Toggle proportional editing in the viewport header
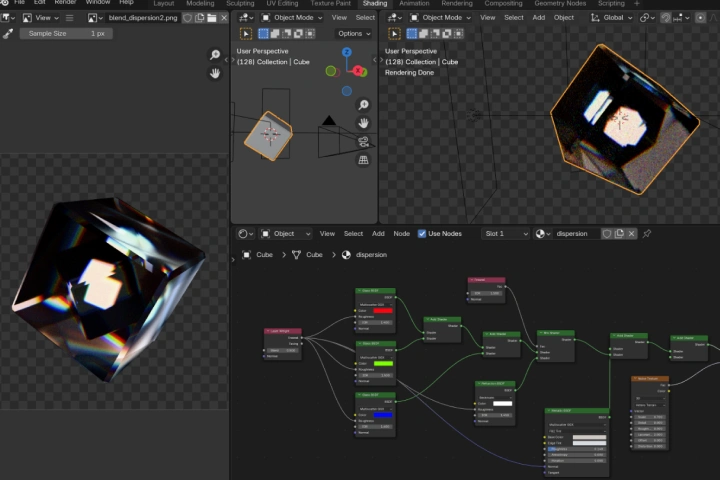Image resolution: width=720 pixels, height=480 pixels. coord(700,18)
